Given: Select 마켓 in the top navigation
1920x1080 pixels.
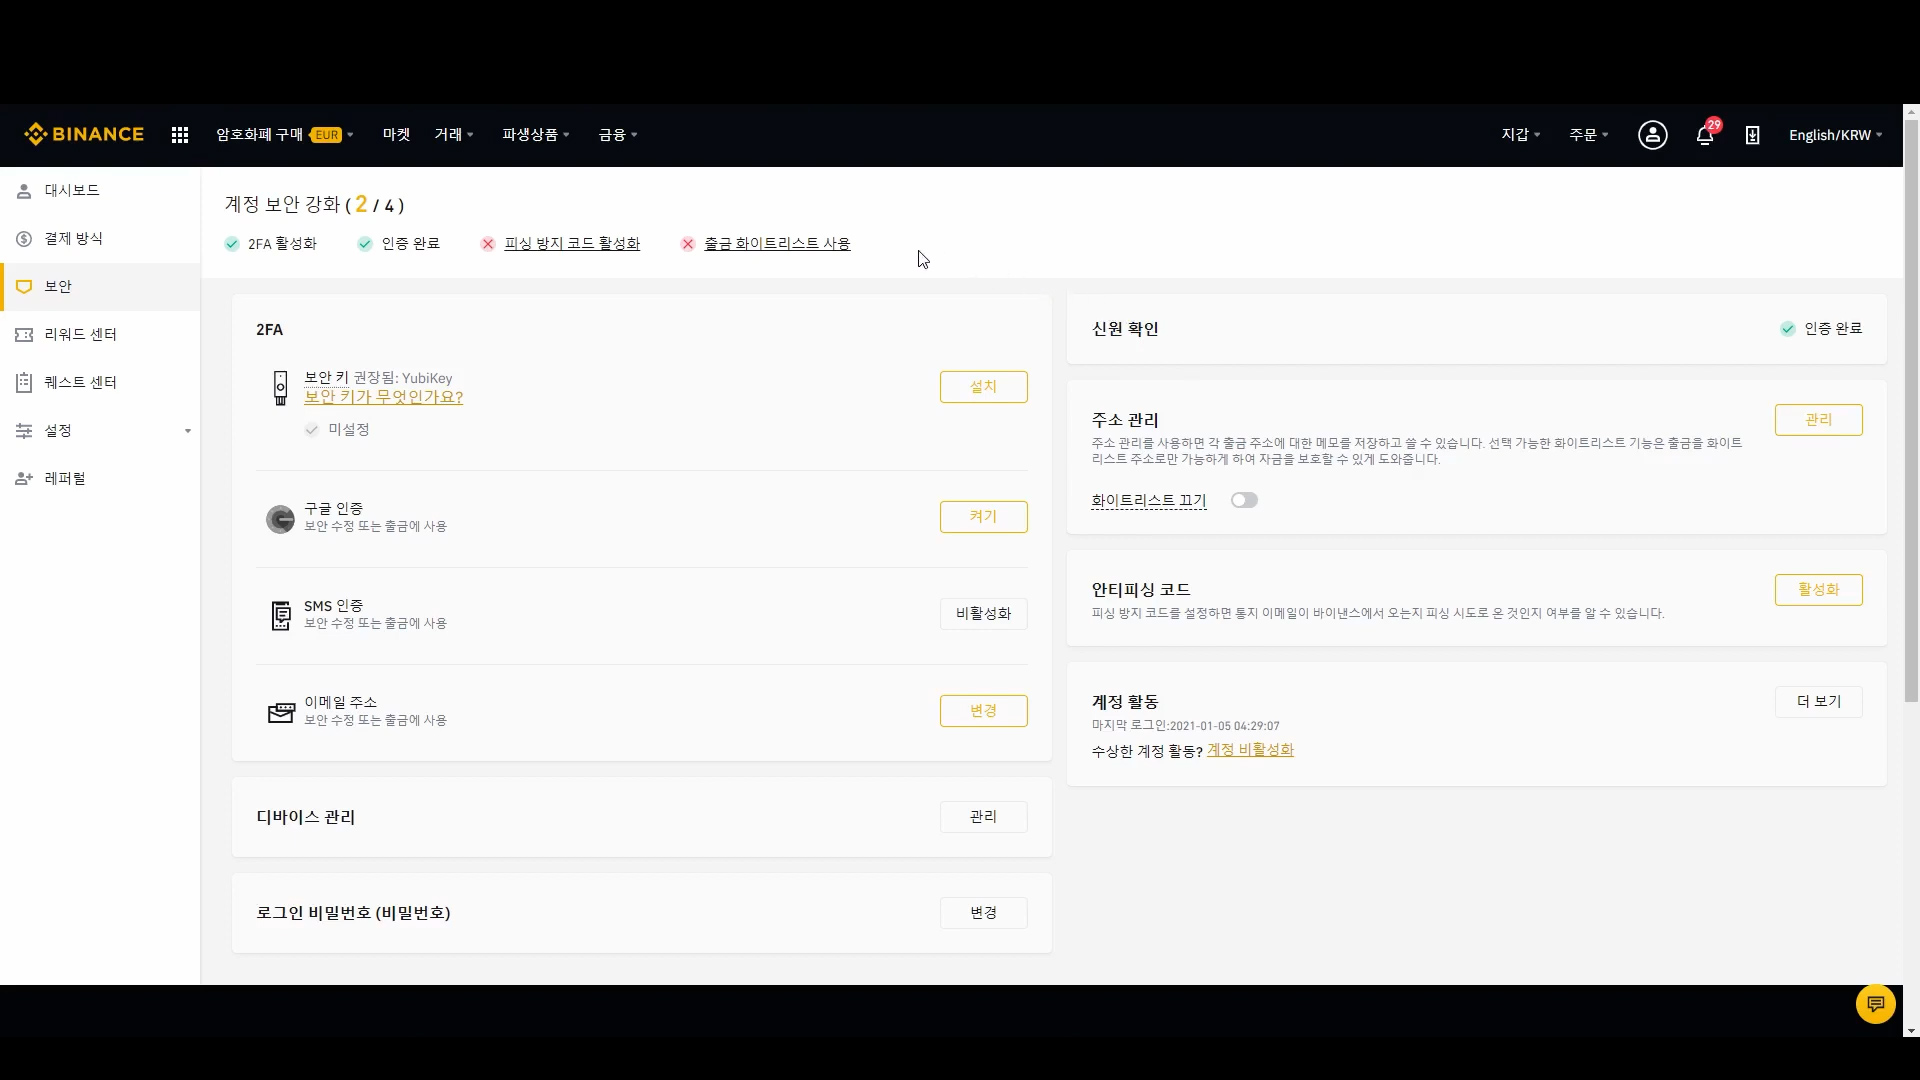Looking at the screenshot, I should click(396, 135).
